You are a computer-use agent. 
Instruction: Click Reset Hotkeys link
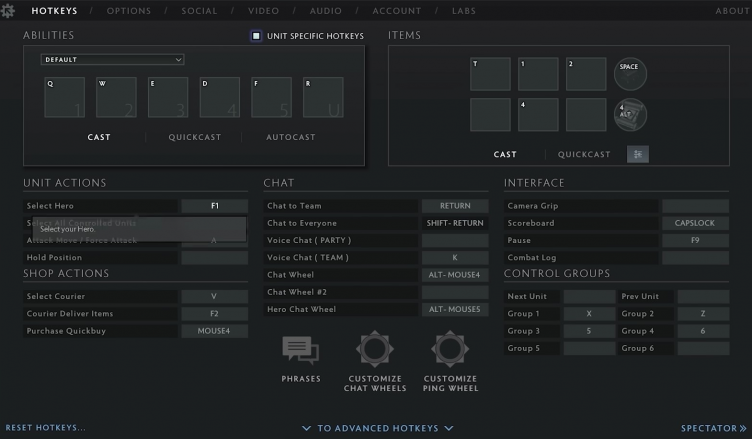click(45, 428)
